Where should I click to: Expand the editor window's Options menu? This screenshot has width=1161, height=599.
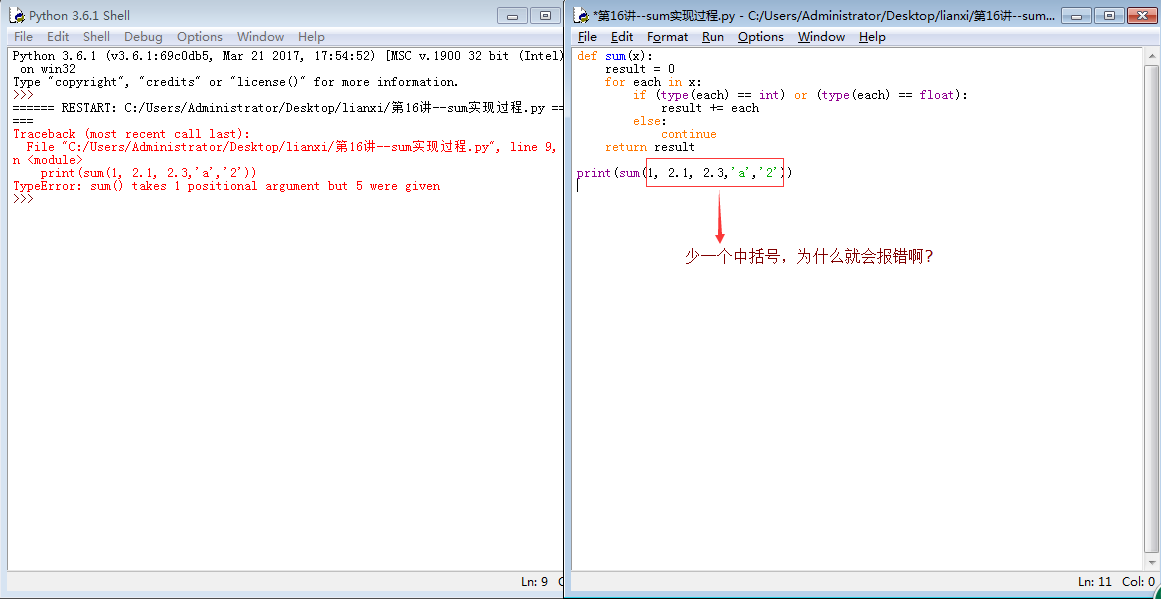tap(760, 37)
